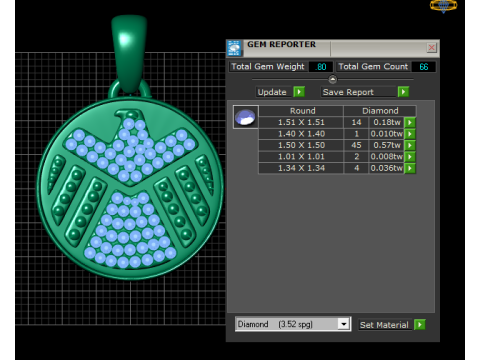Viewport: 480px width, 360px height.
Task: Click the 0.010tw weight cell
Action: 387,134
